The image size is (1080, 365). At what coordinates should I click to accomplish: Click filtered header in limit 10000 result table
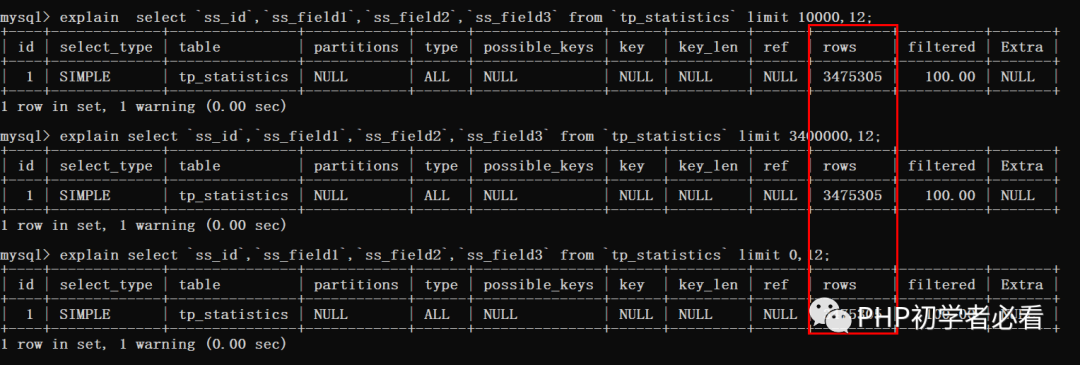pos(942,47)
